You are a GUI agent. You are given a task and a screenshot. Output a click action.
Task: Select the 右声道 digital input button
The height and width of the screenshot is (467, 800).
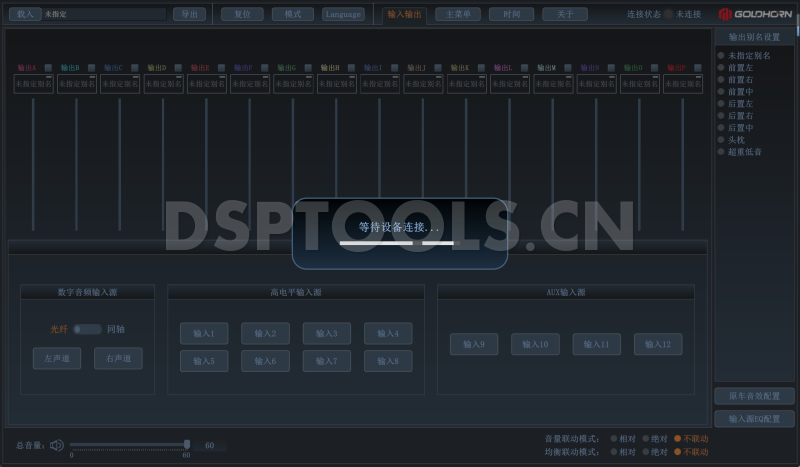click(118, 358)
